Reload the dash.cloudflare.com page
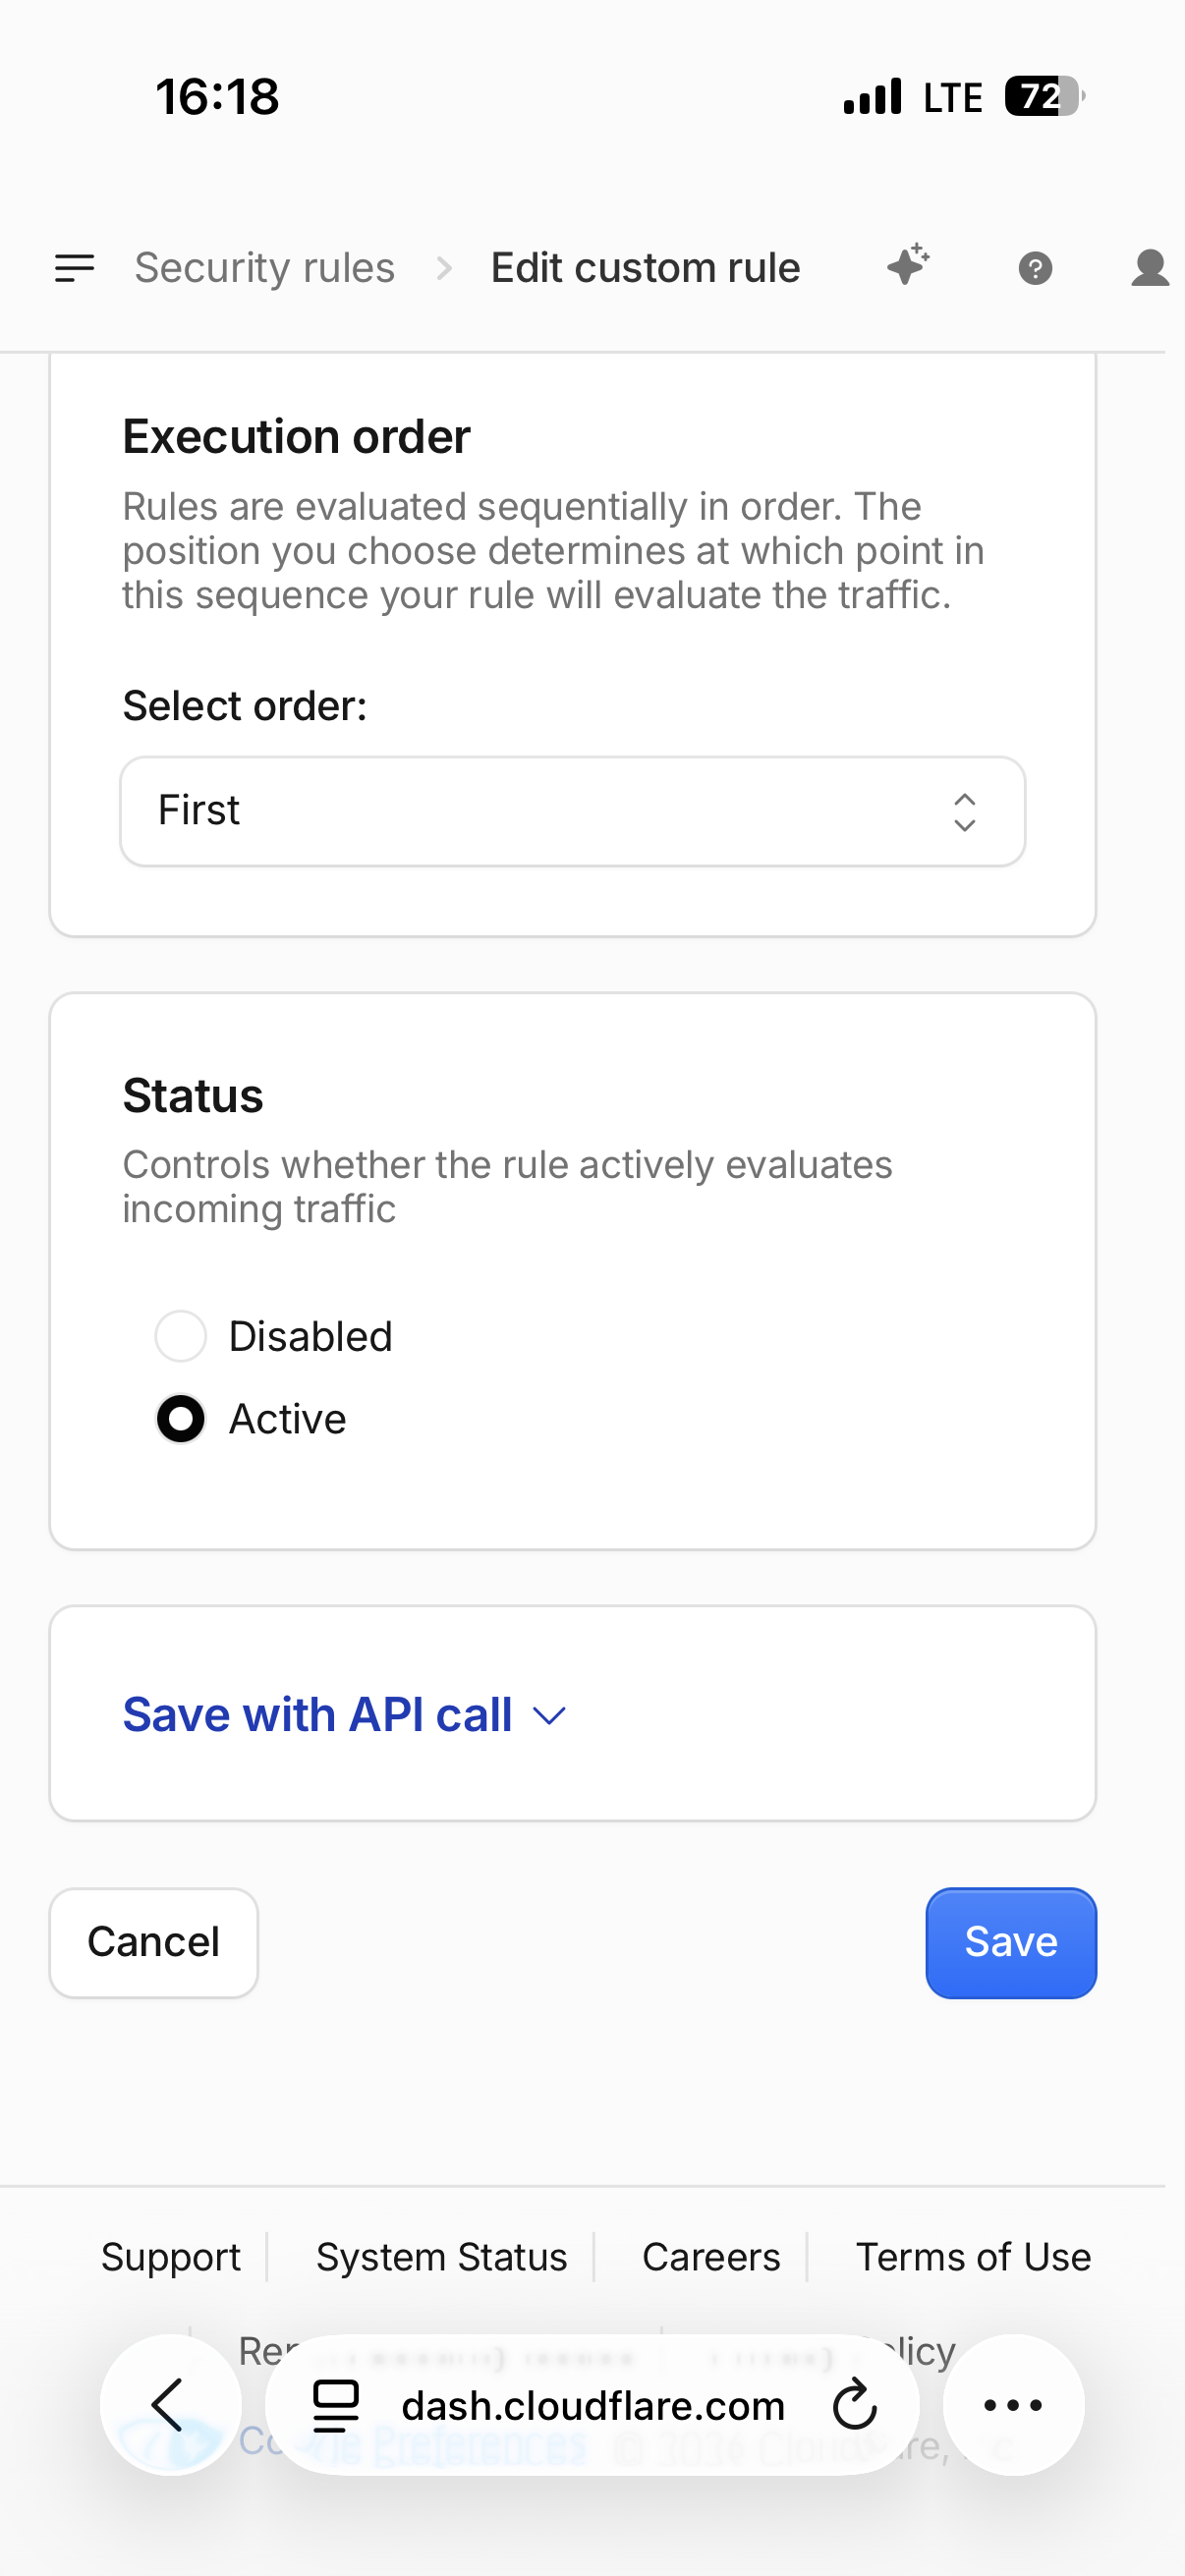 (x=855, y=2405)
